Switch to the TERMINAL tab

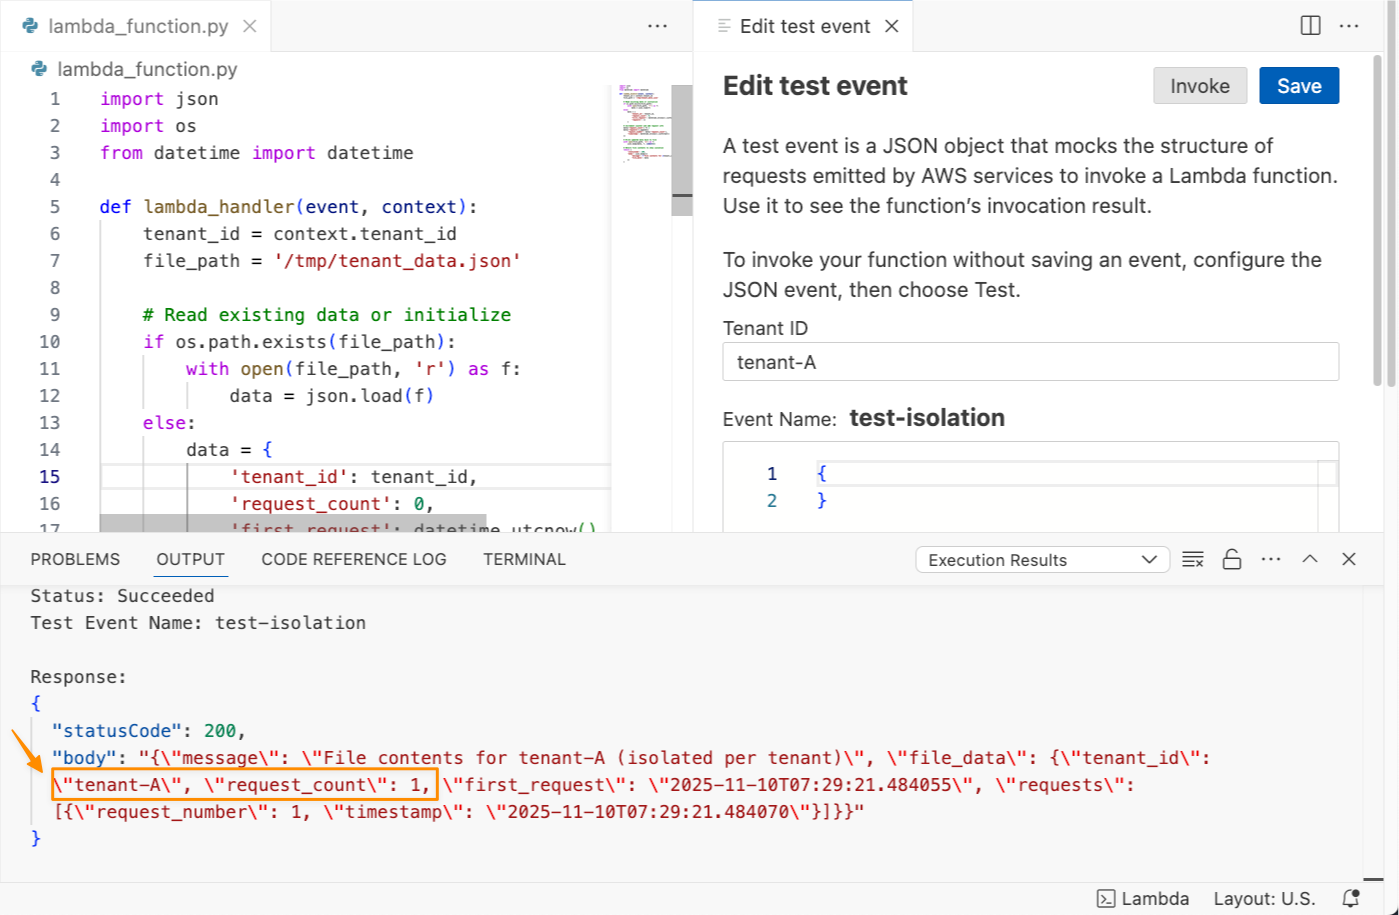pos(524,559)
